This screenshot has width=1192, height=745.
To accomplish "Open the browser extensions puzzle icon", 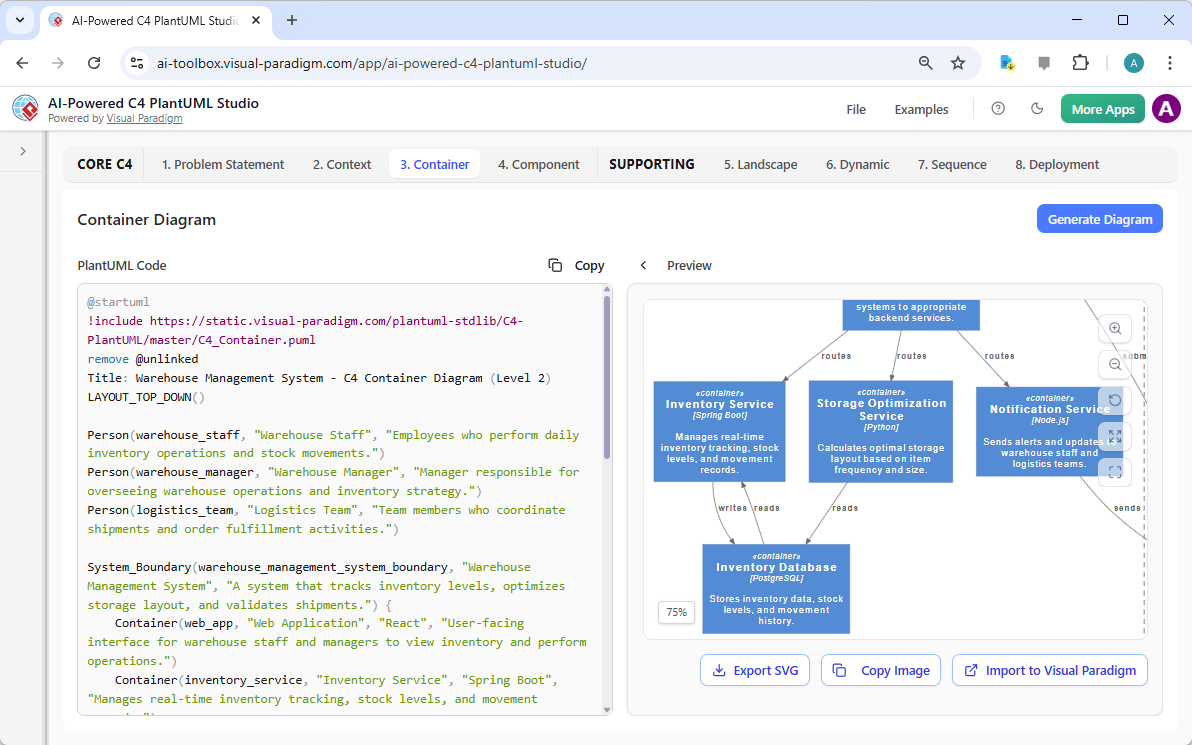I will (x=1080, y=62).
